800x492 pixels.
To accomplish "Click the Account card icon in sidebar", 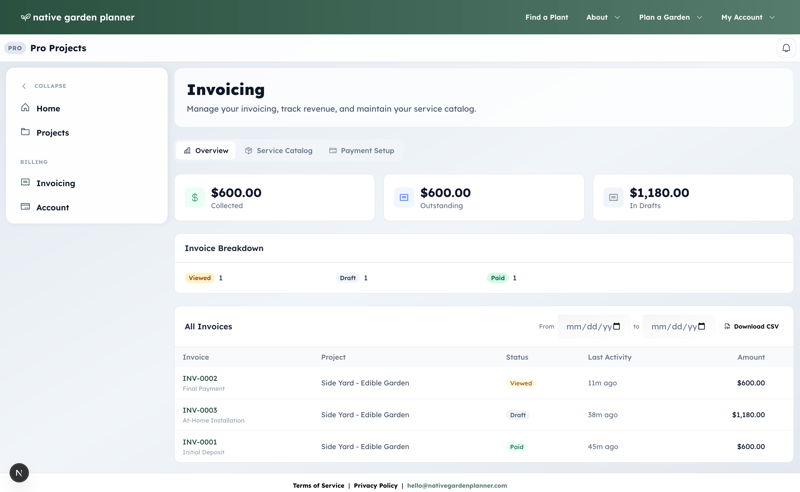I will [26, 207].
